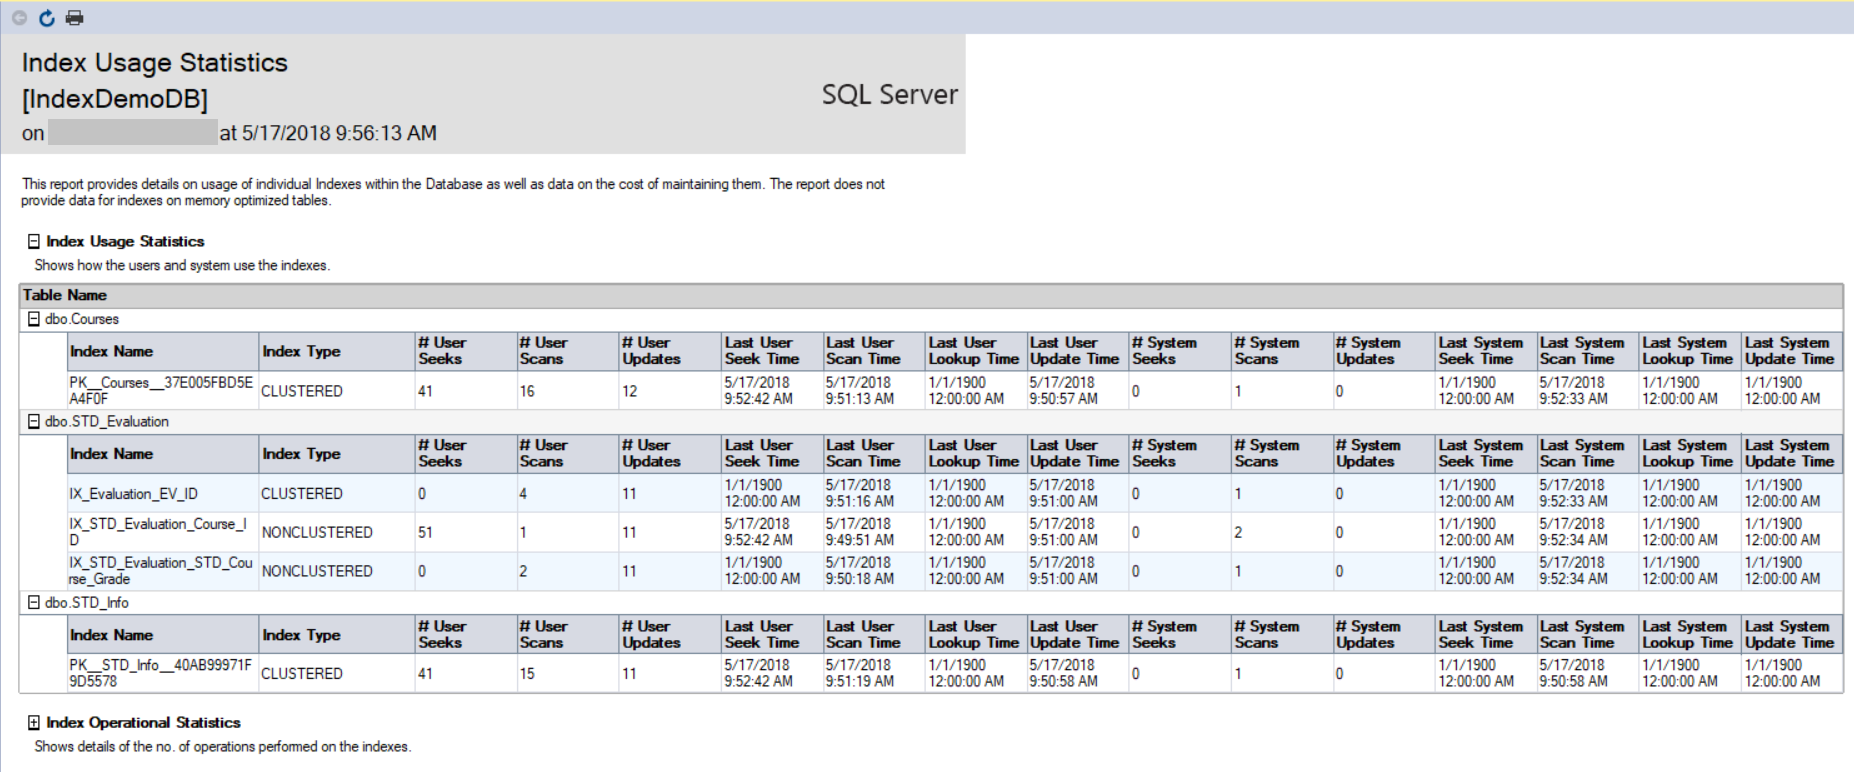Click the print report icon

(74, 18)
